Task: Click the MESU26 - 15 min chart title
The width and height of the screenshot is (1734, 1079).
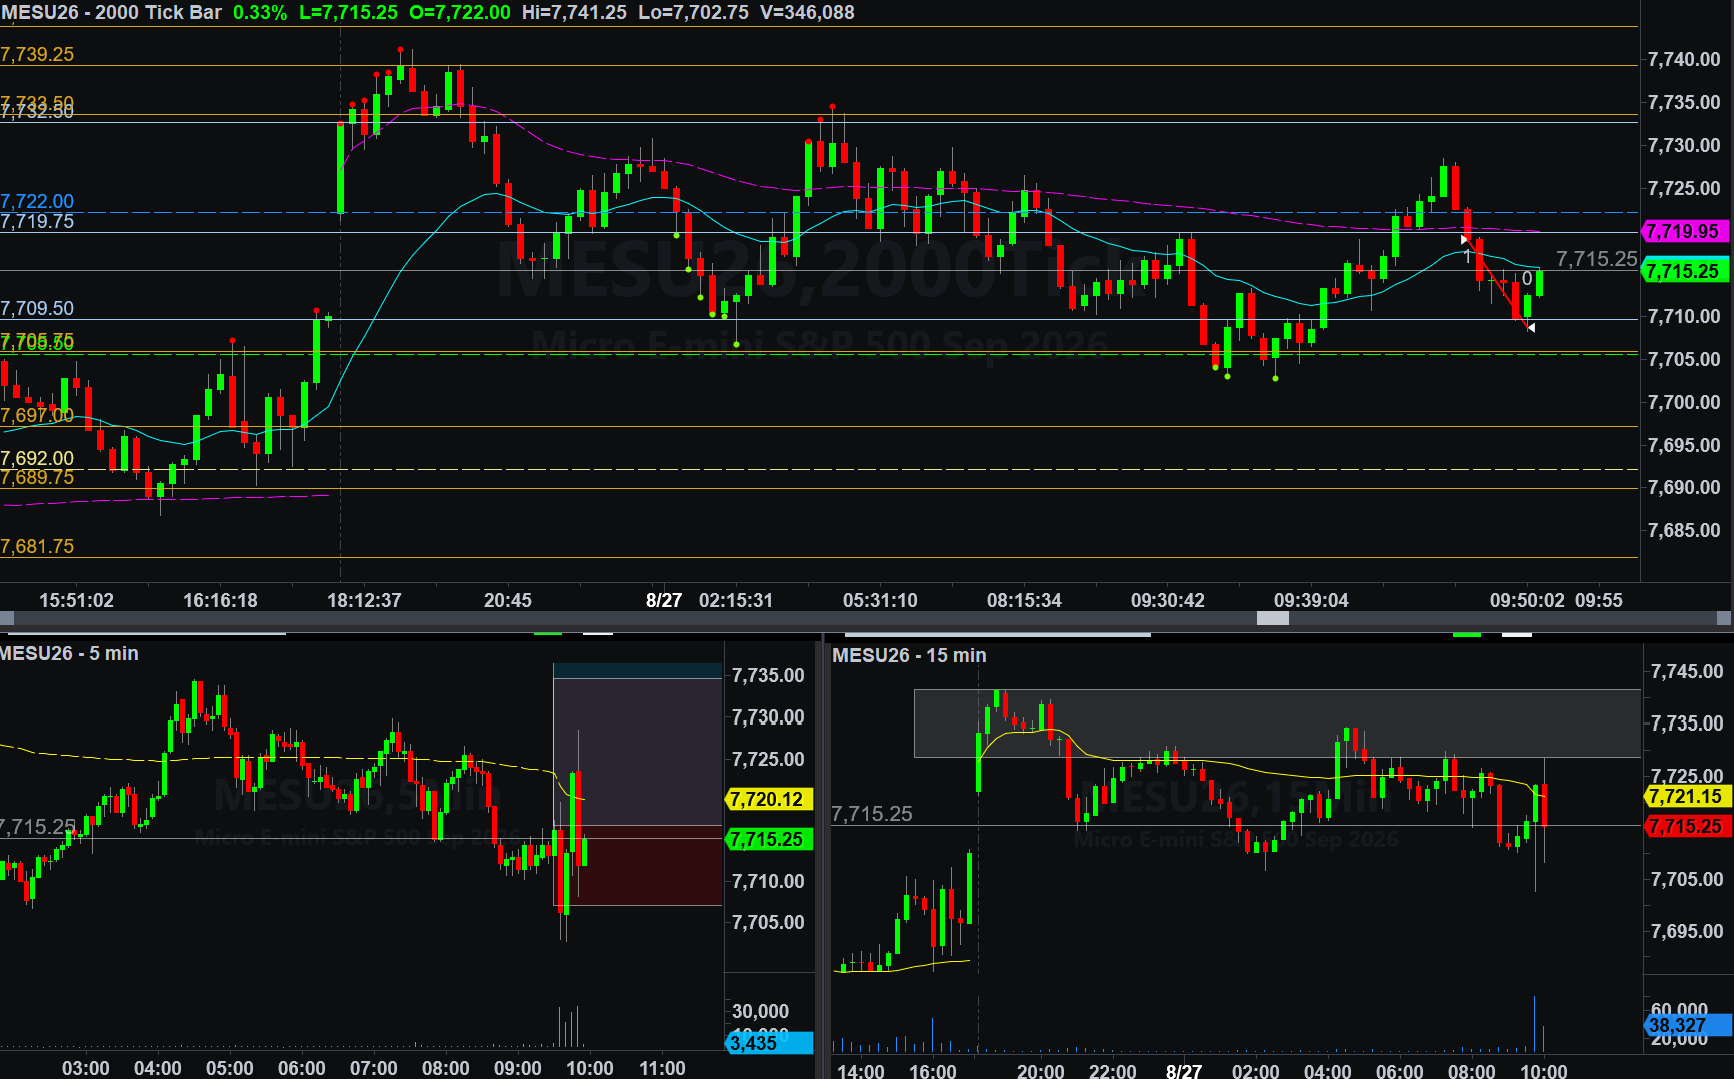Action: (909, 656)
